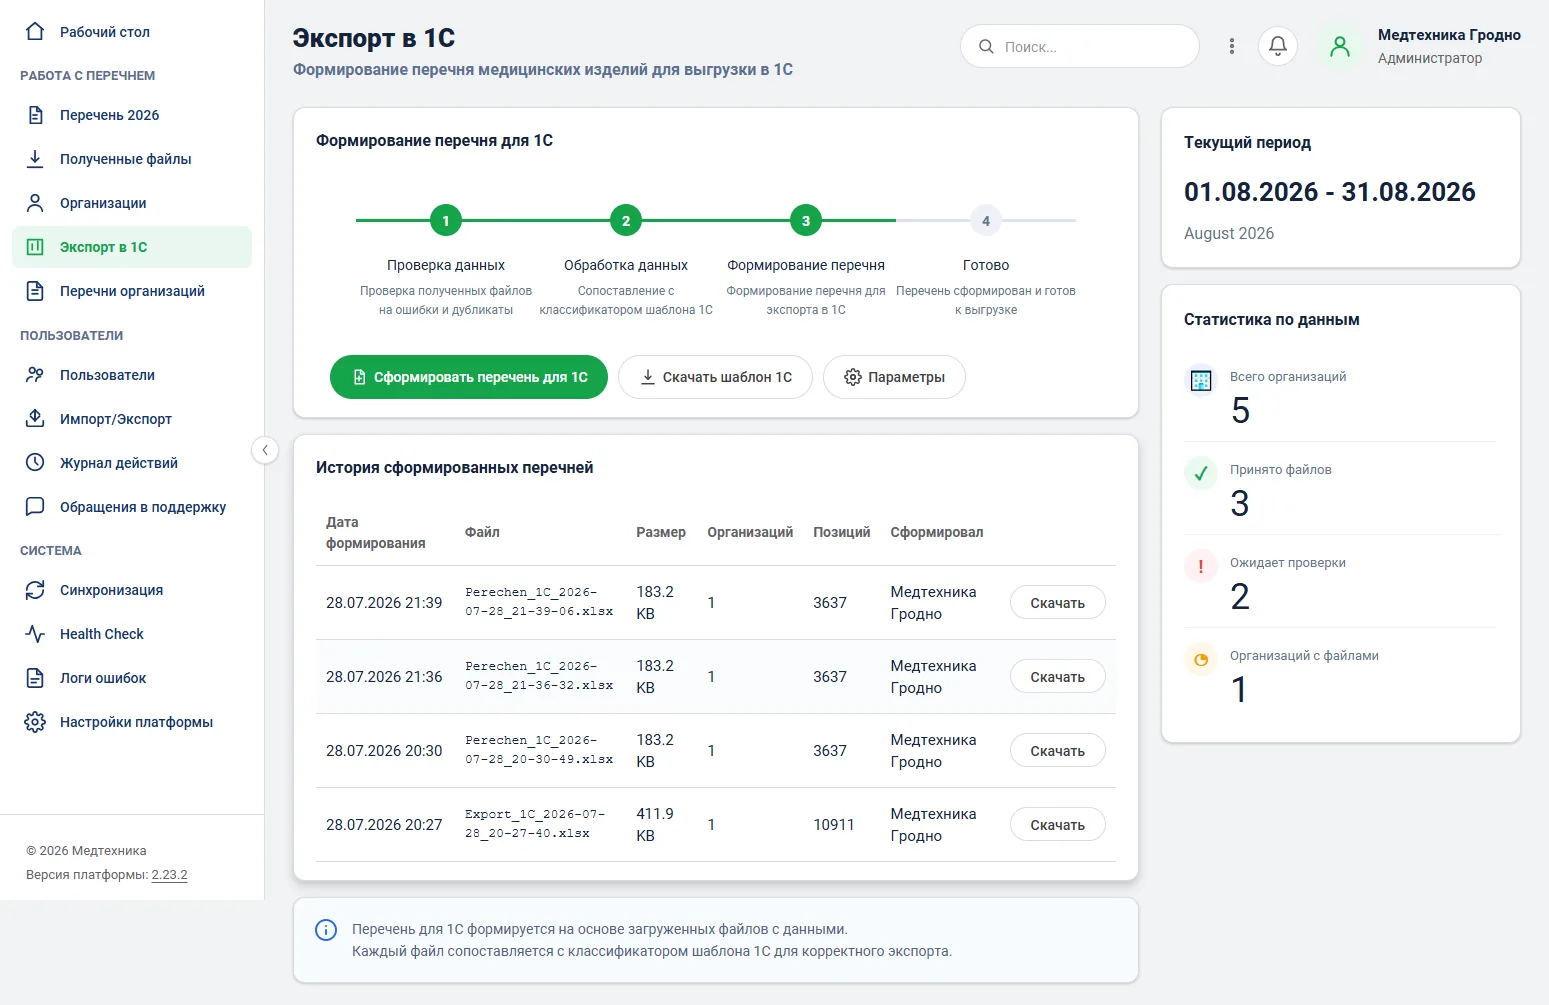Go to Полученные файлы

(x=132, y=159)
